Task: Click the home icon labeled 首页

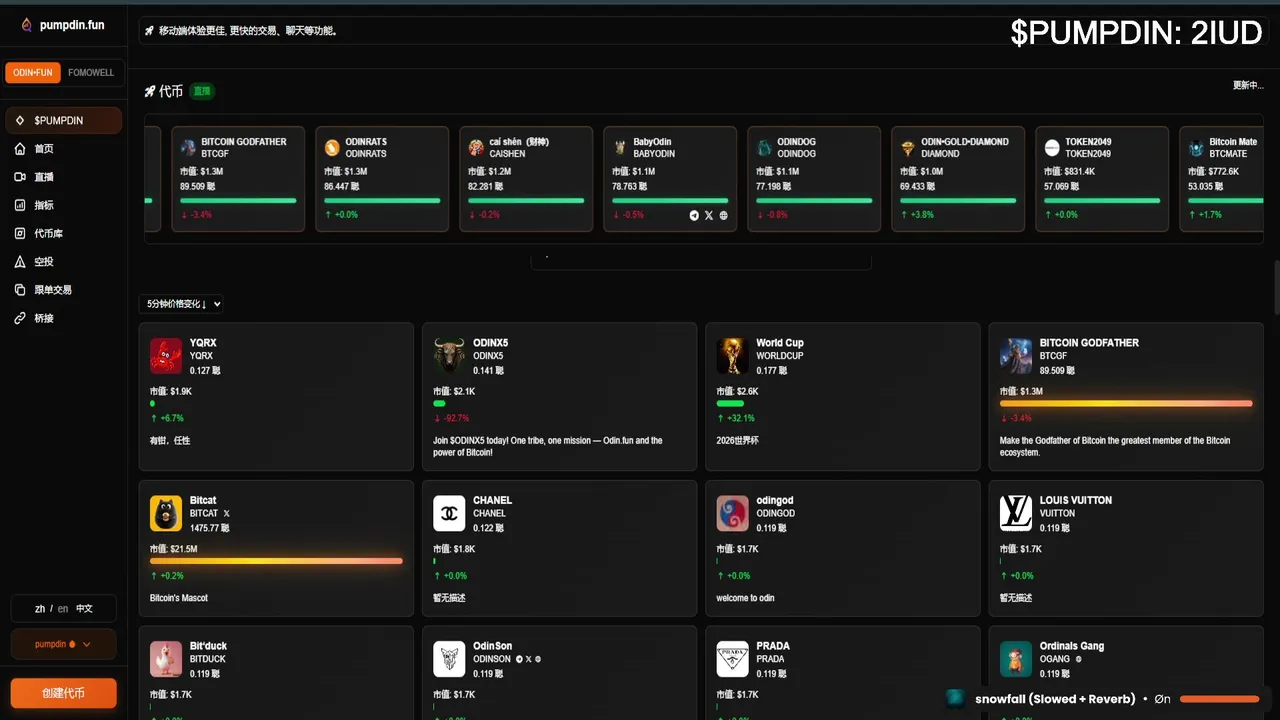Action: tap(20, 149)
